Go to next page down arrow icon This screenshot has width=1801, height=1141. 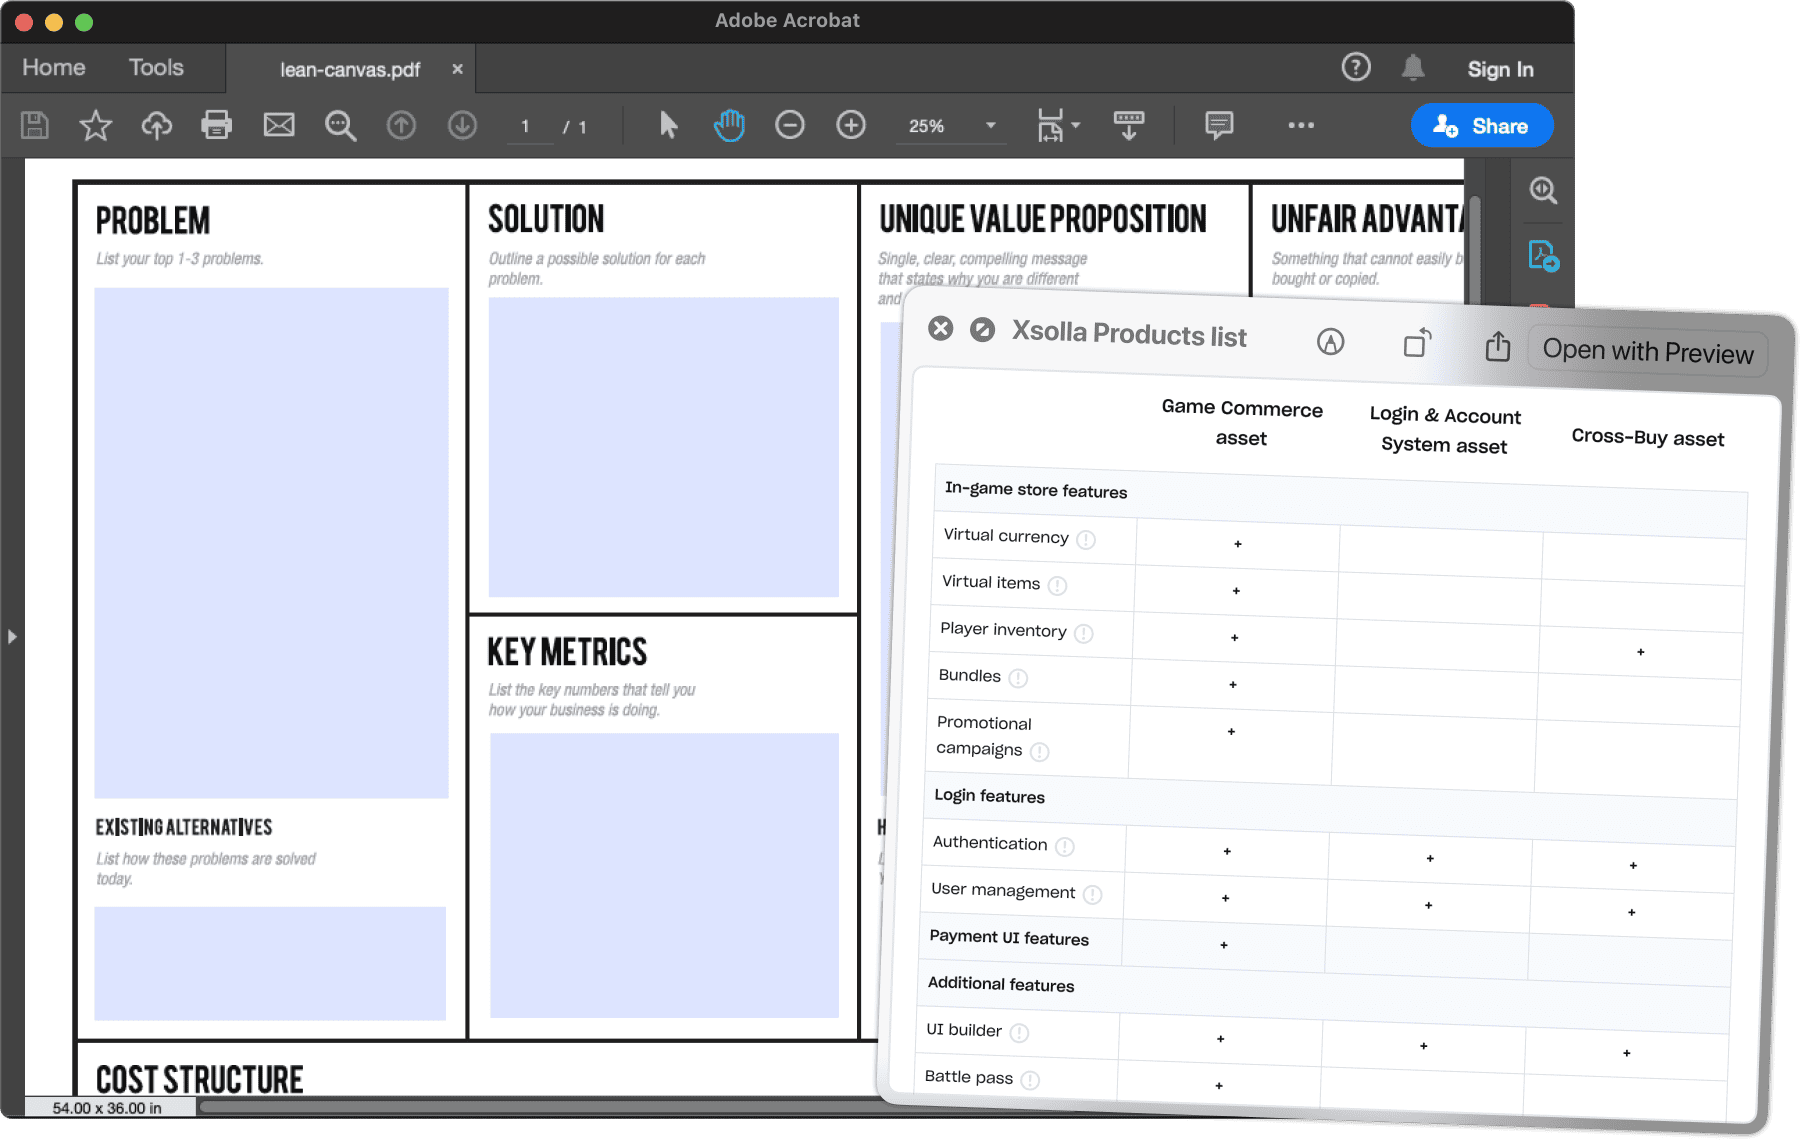click(462, 125)
